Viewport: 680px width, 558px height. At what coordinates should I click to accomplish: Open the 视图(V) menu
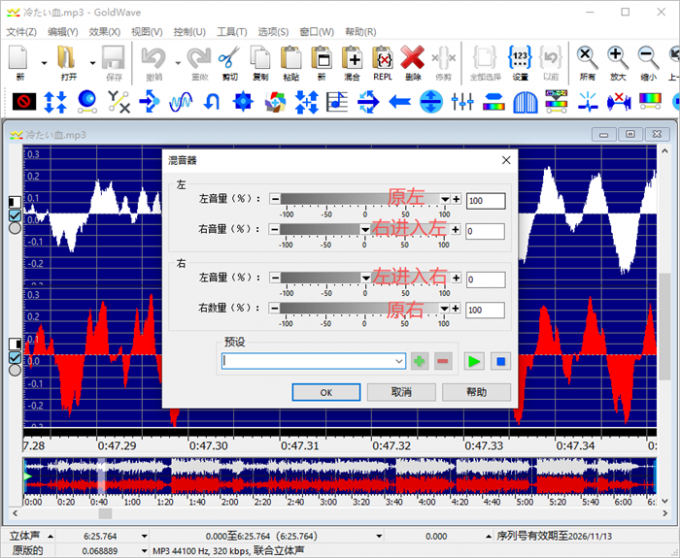tap(147, 32)
